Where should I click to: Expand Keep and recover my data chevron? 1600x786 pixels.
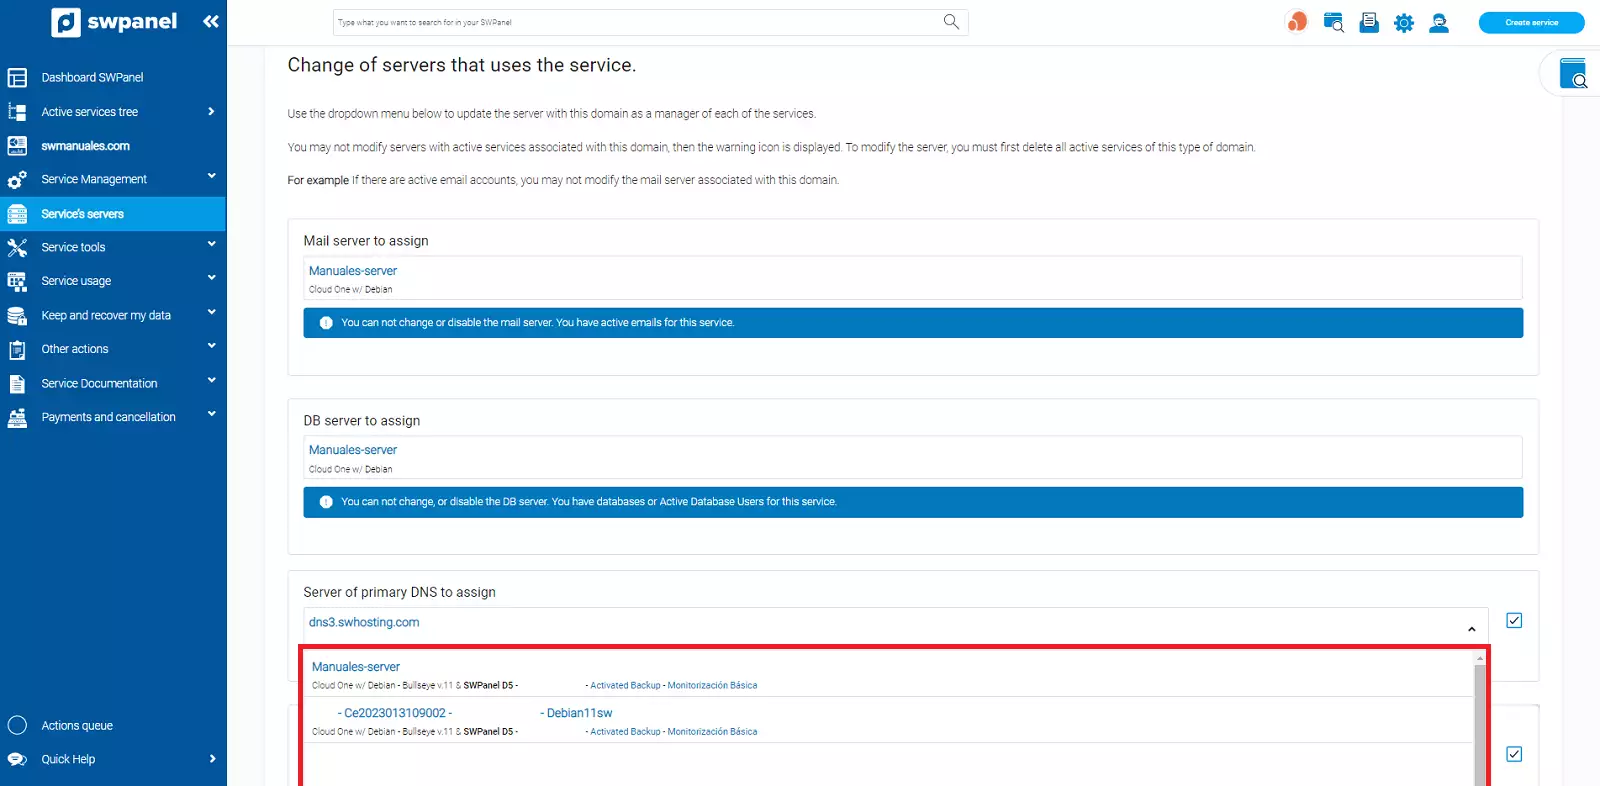tap(211, 312)
